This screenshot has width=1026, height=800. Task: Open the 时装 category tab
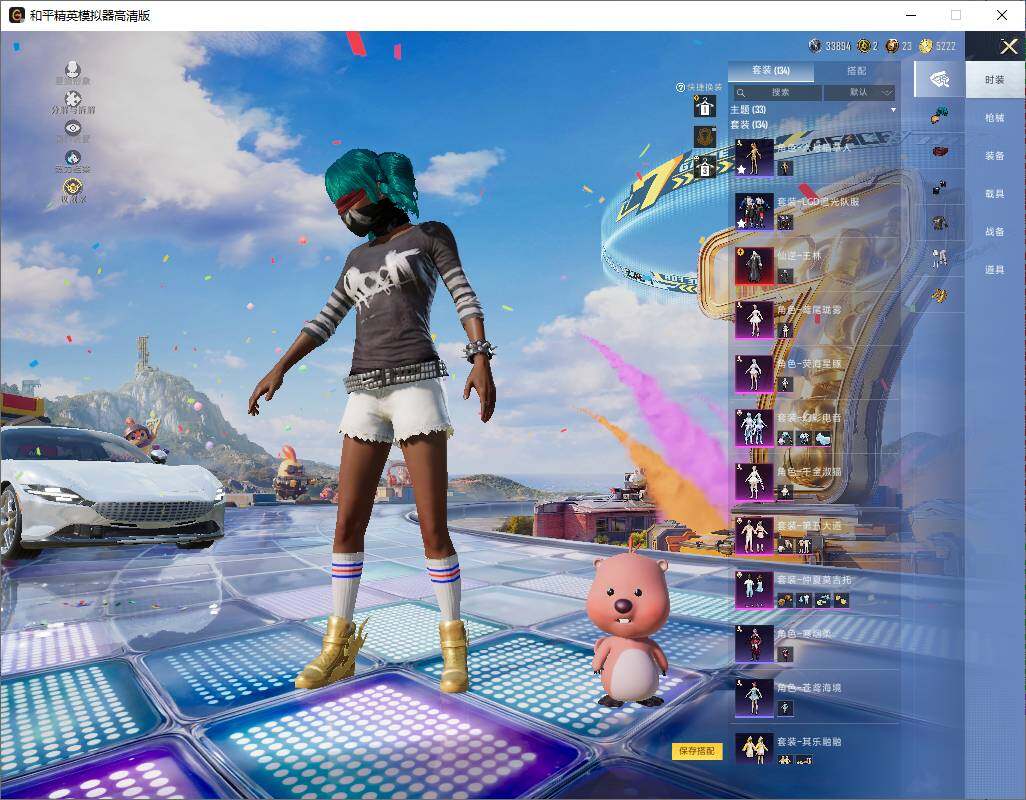[x=995, y=80]
